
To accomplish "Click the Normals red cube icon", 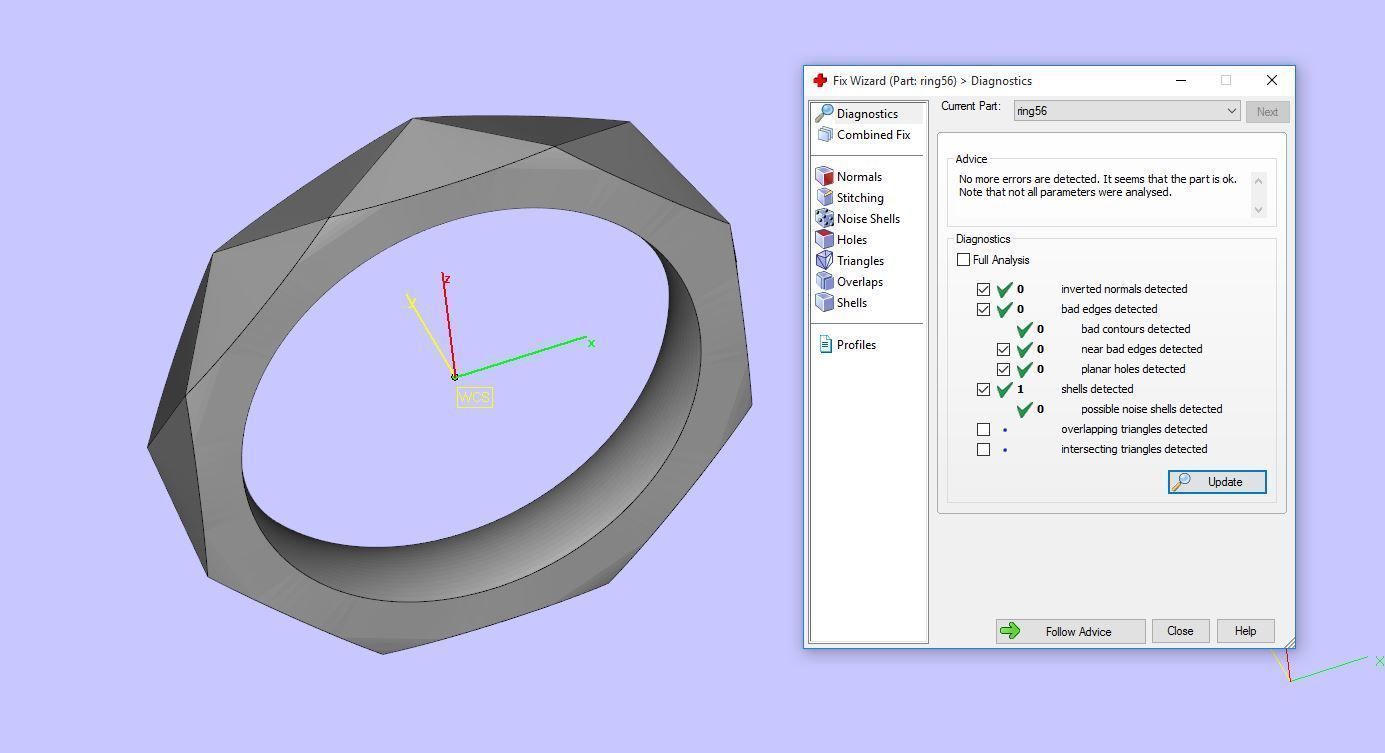I will click(x=824, y=177).
